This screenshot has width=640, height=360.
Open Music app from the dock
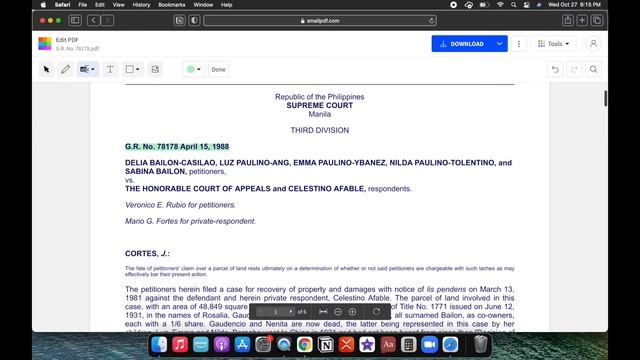[180, 344]
